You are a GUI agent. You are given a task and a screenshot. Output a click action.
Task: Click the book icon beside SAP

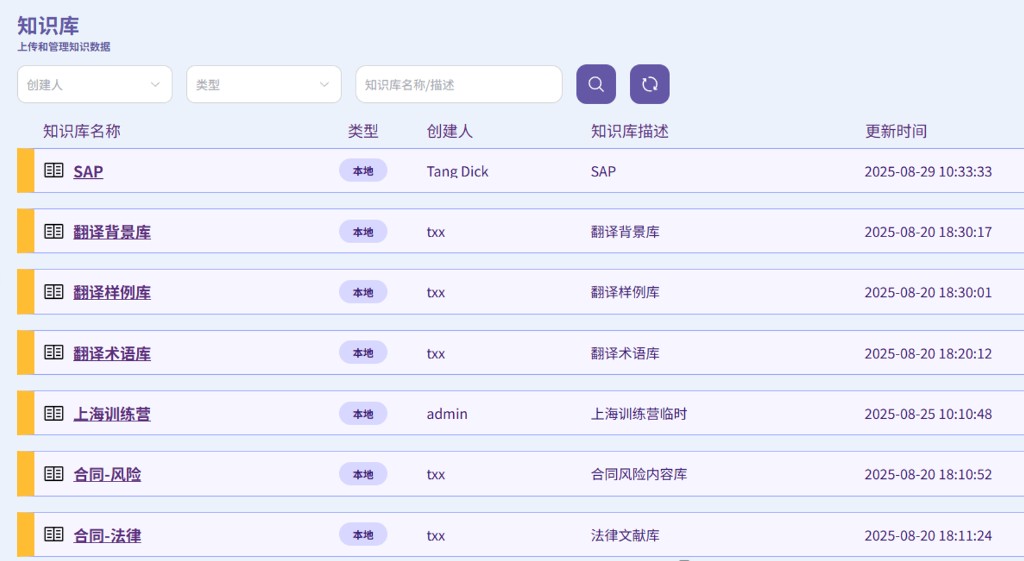pyautogui.click(x=53, y=171)
